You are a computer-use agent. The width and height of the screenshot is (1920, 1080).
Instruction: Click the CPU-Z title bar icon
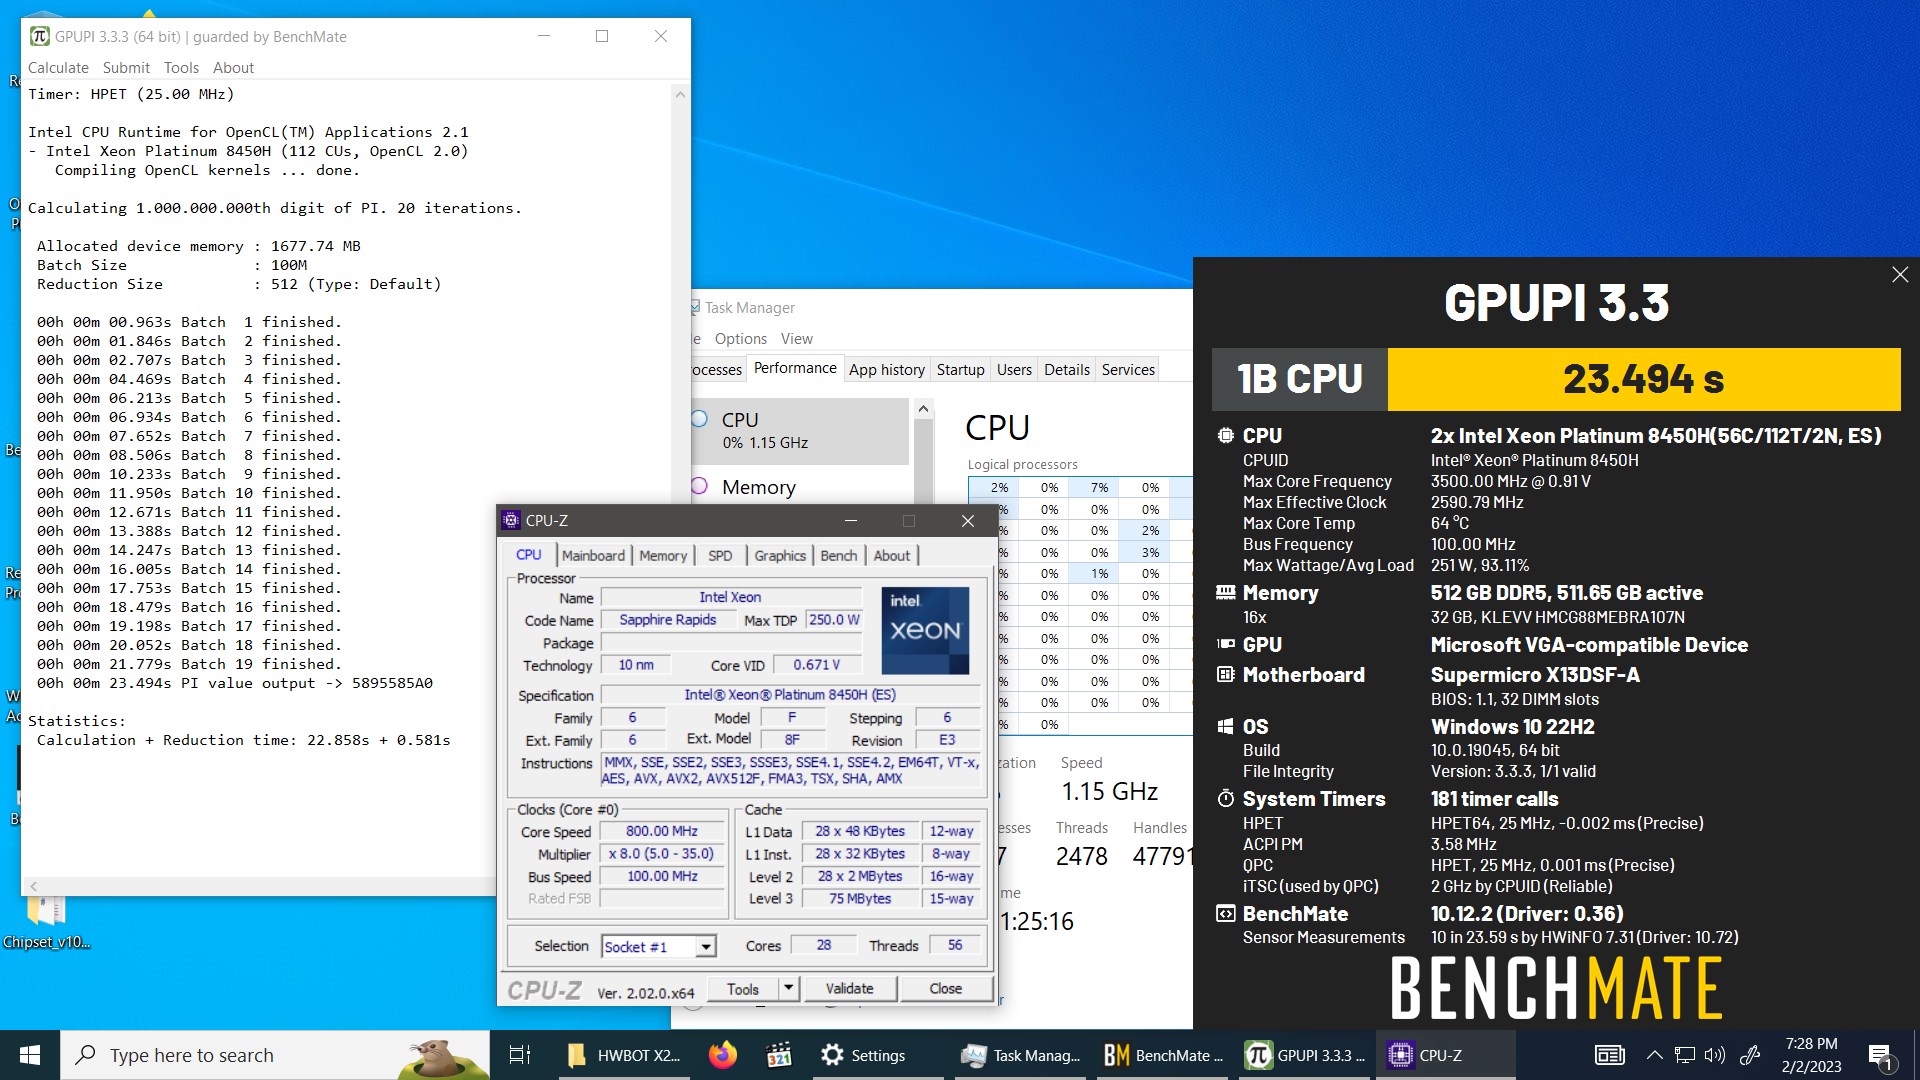pos(511,520)
